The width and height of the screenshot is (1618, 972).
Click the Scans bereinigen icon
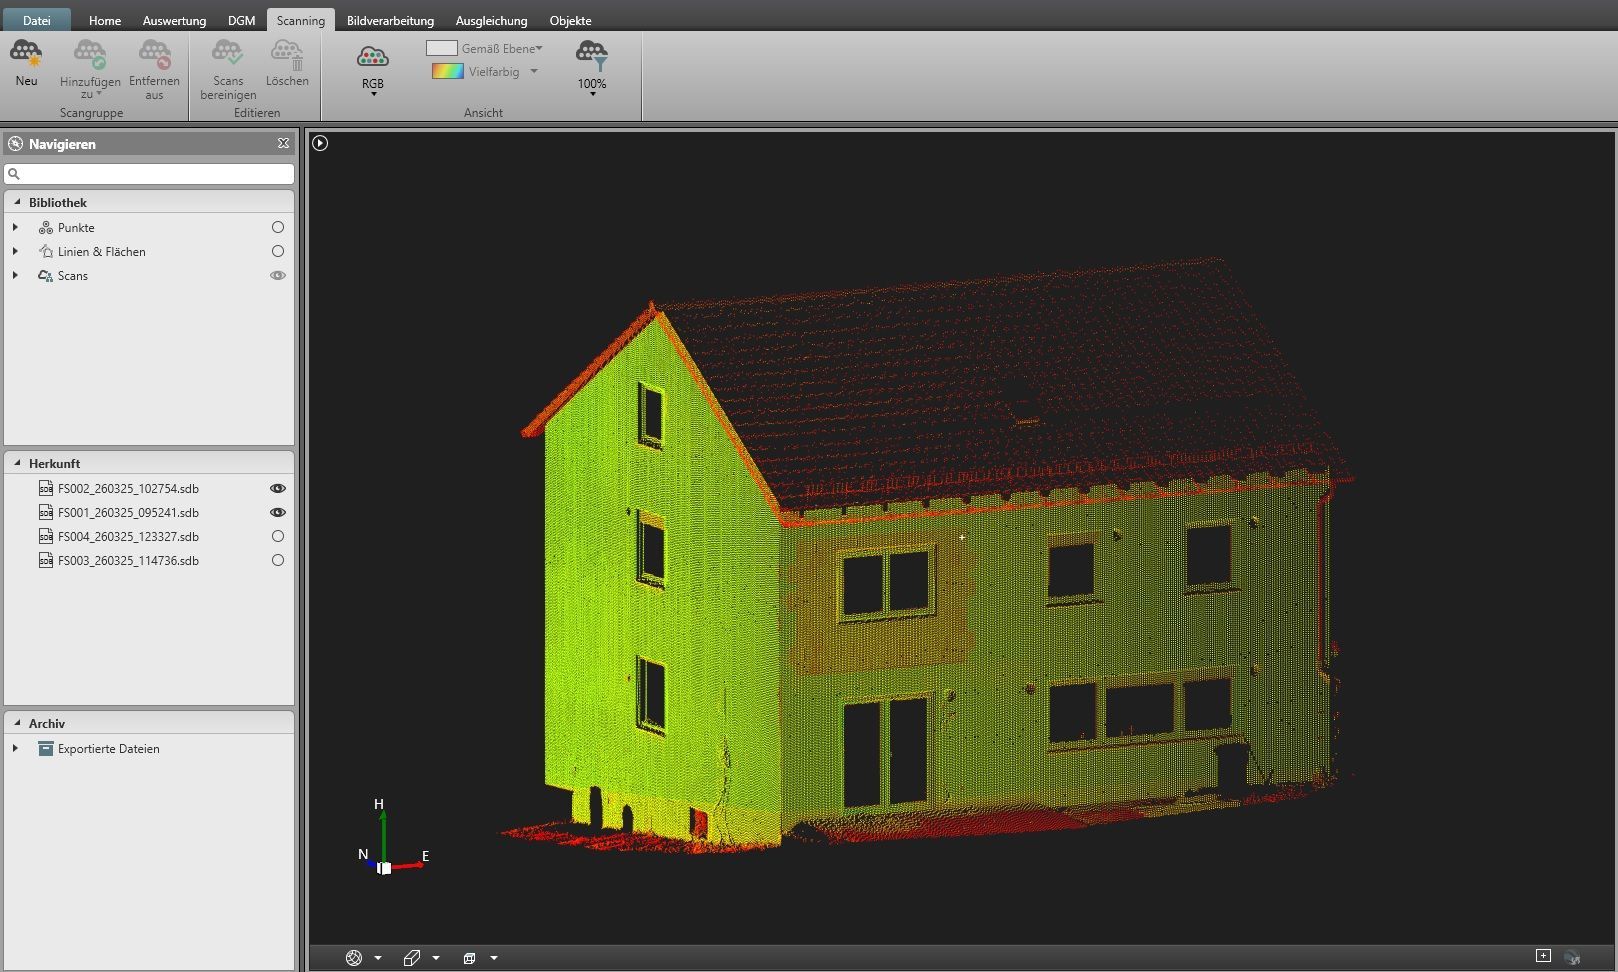click(227, 54)
